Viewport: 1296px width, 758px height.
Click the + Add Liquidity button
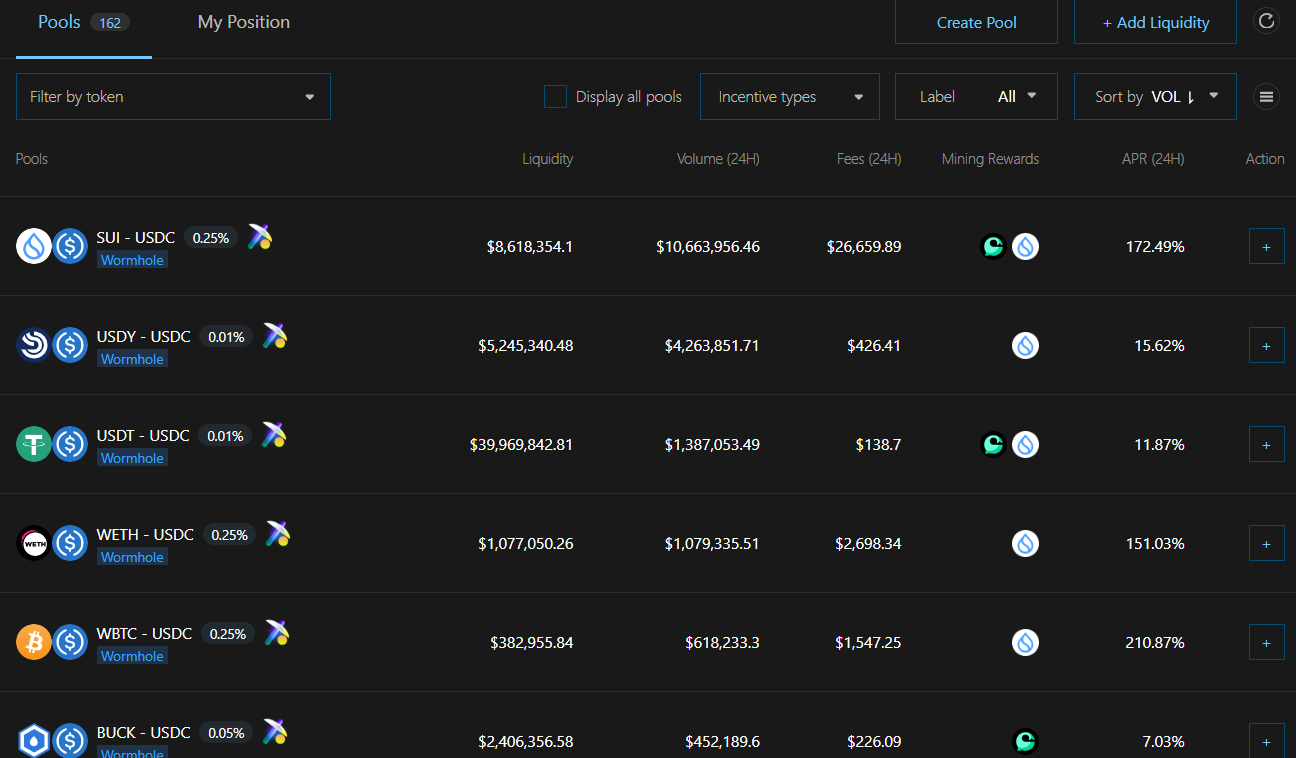pyautogui.click(x=1155, y=22)
